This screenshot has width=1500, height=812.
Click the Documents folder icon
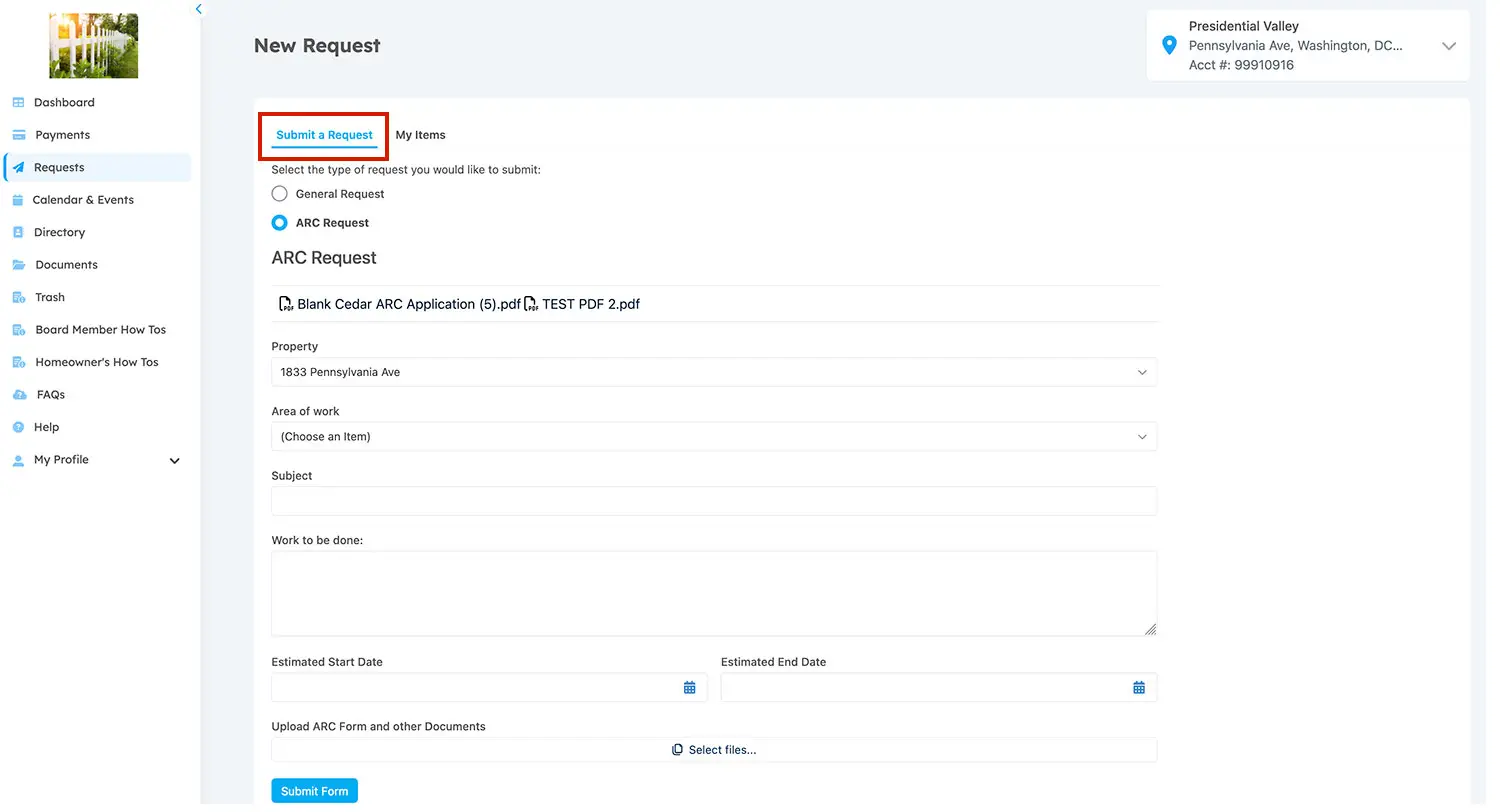(18, 267)
